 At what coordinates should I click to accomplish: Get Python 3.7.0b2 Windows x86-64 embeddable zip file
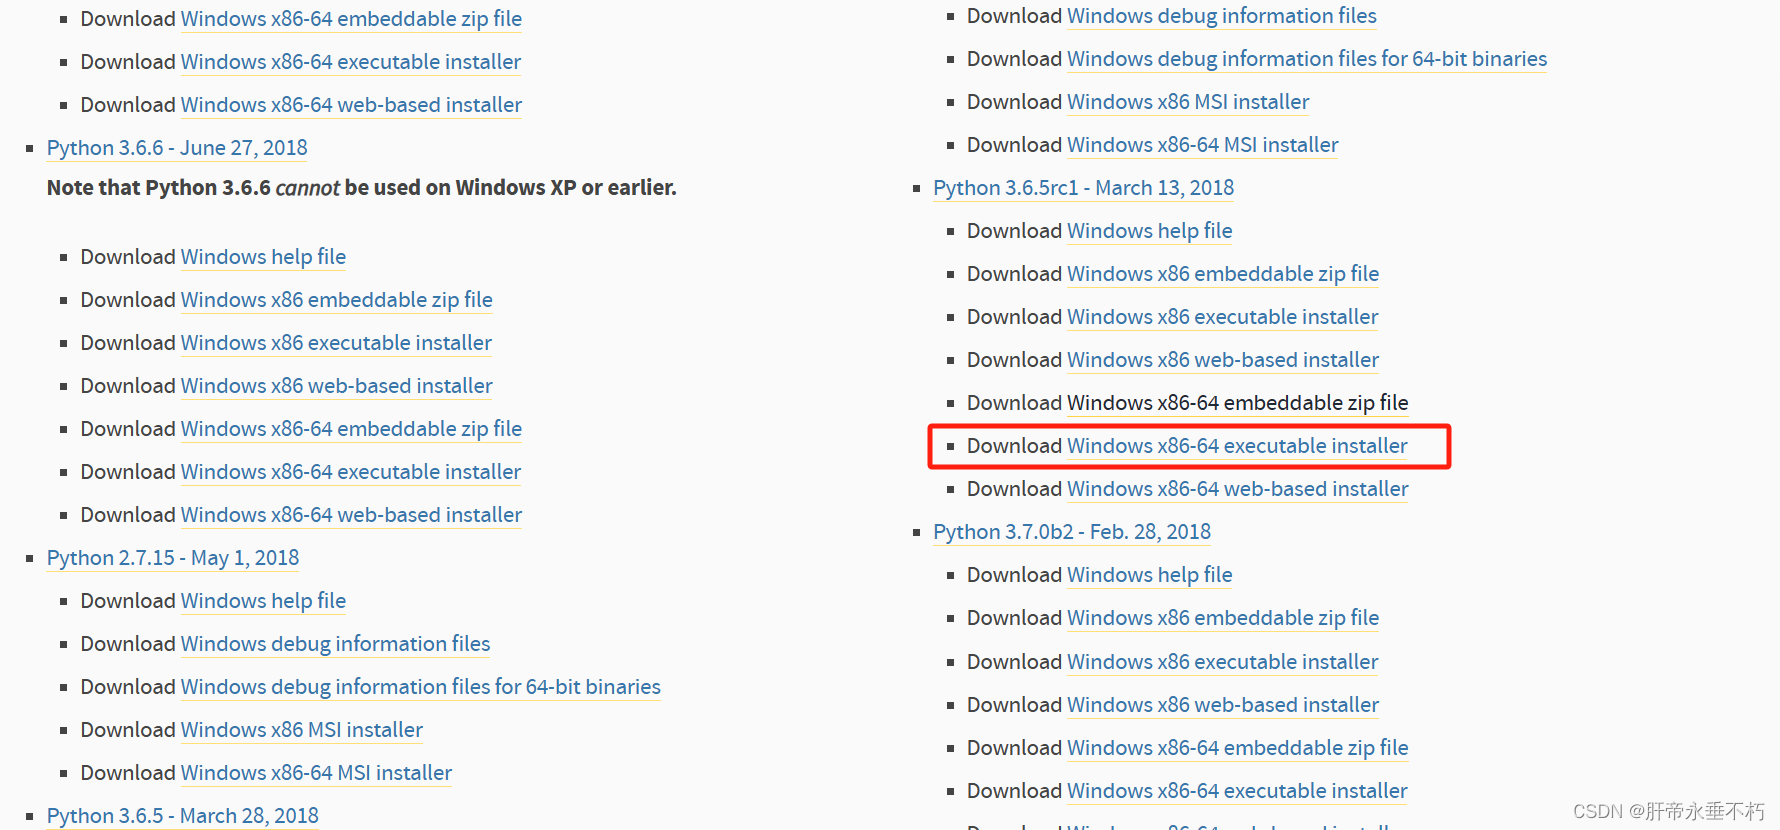tap(1237, 748)
